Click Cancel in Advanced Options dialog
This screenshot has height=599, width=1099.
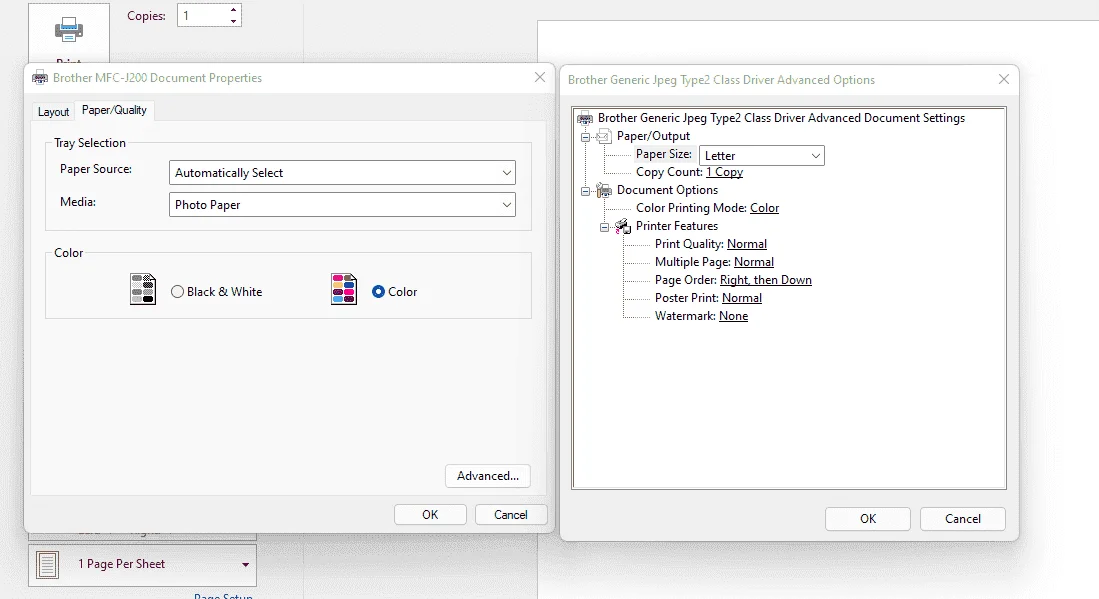pos(963,518)
